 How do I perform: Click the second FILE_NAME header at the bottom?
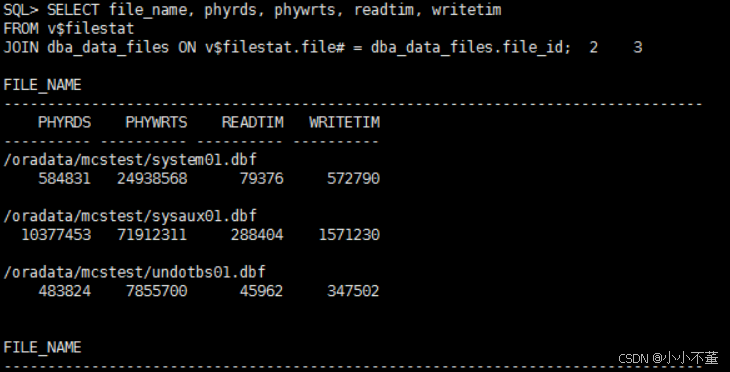point(42,347)
